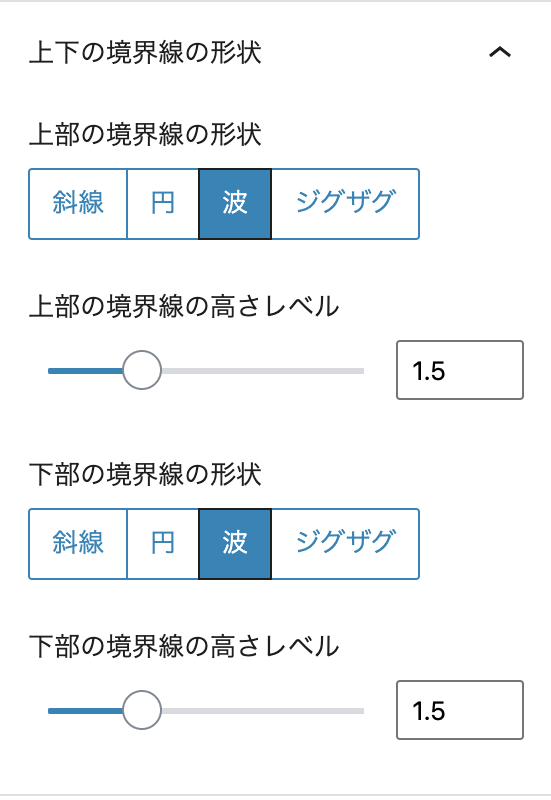
Task: Select 斜線 for upper border shape
Action: pos(78,204)
